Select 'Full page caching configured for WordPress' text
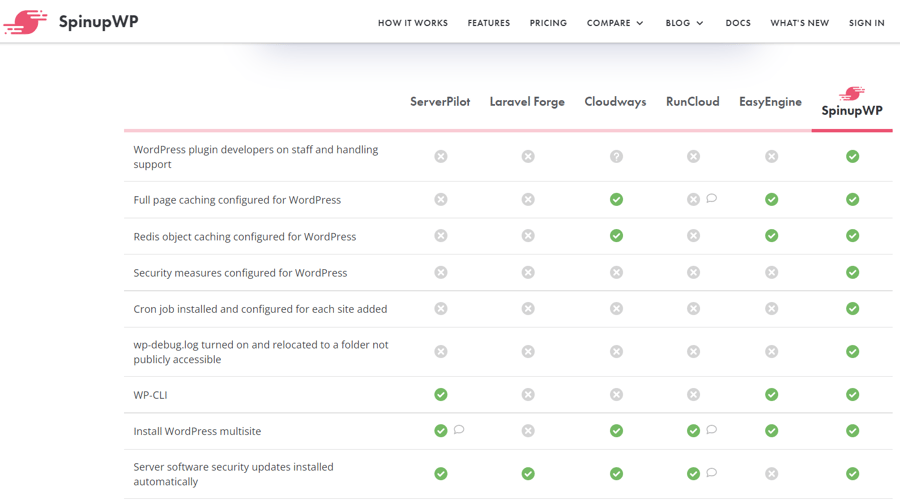Image resolution: width=900 pixels, height=500 pixels. (x=237, y=200)
